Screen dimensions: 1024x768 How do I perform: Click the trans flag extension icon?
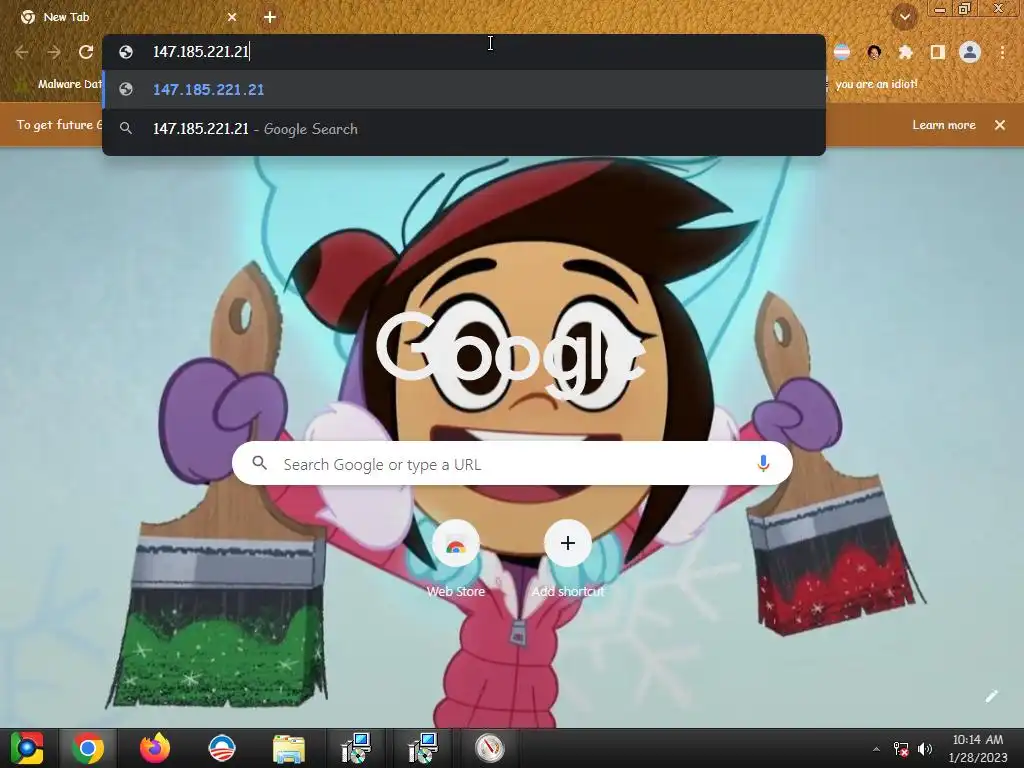tap(842, 52)
